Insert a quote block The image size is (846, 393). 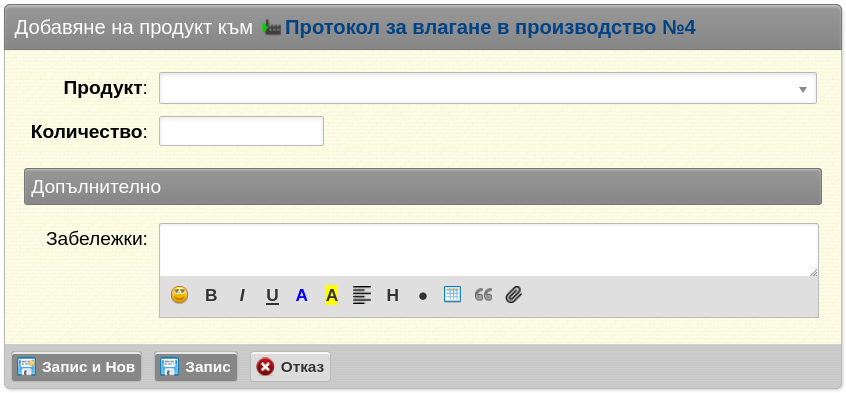(483, 295)
